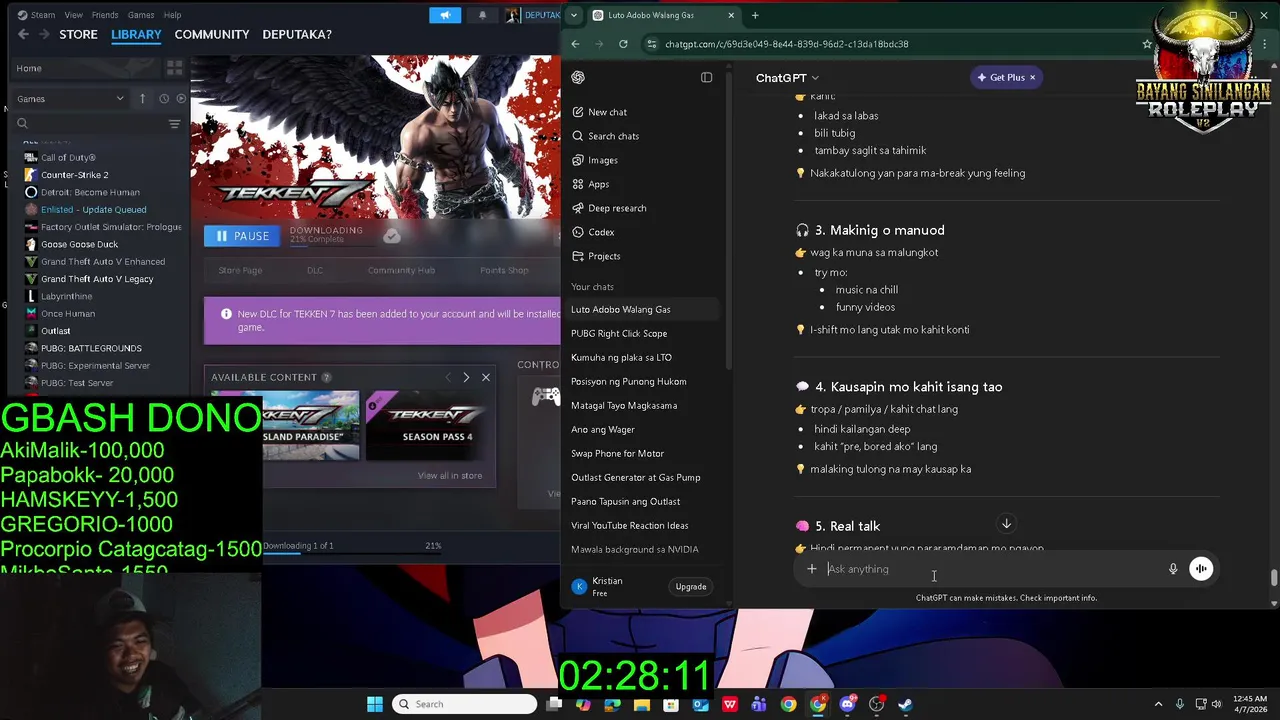Pause the Tekken 7 download
Viewport: 1280px width, 720px height.
(243, 236)
